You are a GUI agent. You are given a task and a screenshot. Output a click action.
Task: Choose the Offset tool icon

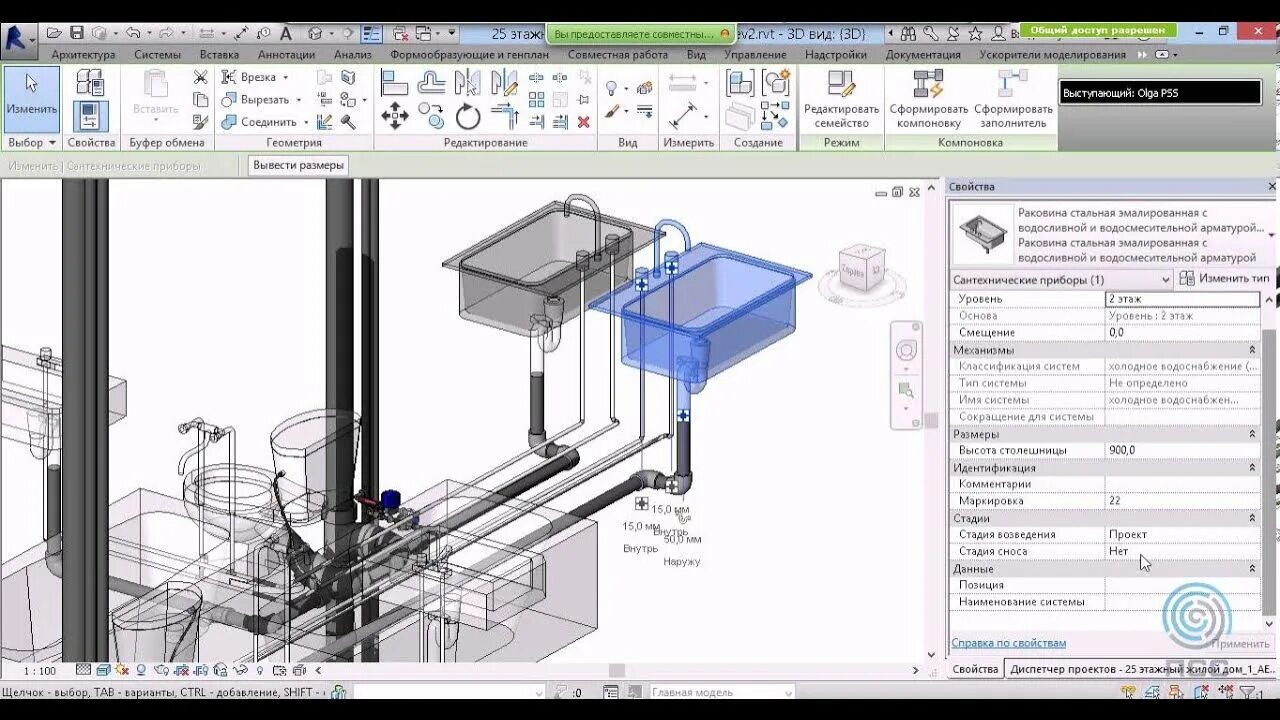(x=431, y=81)
